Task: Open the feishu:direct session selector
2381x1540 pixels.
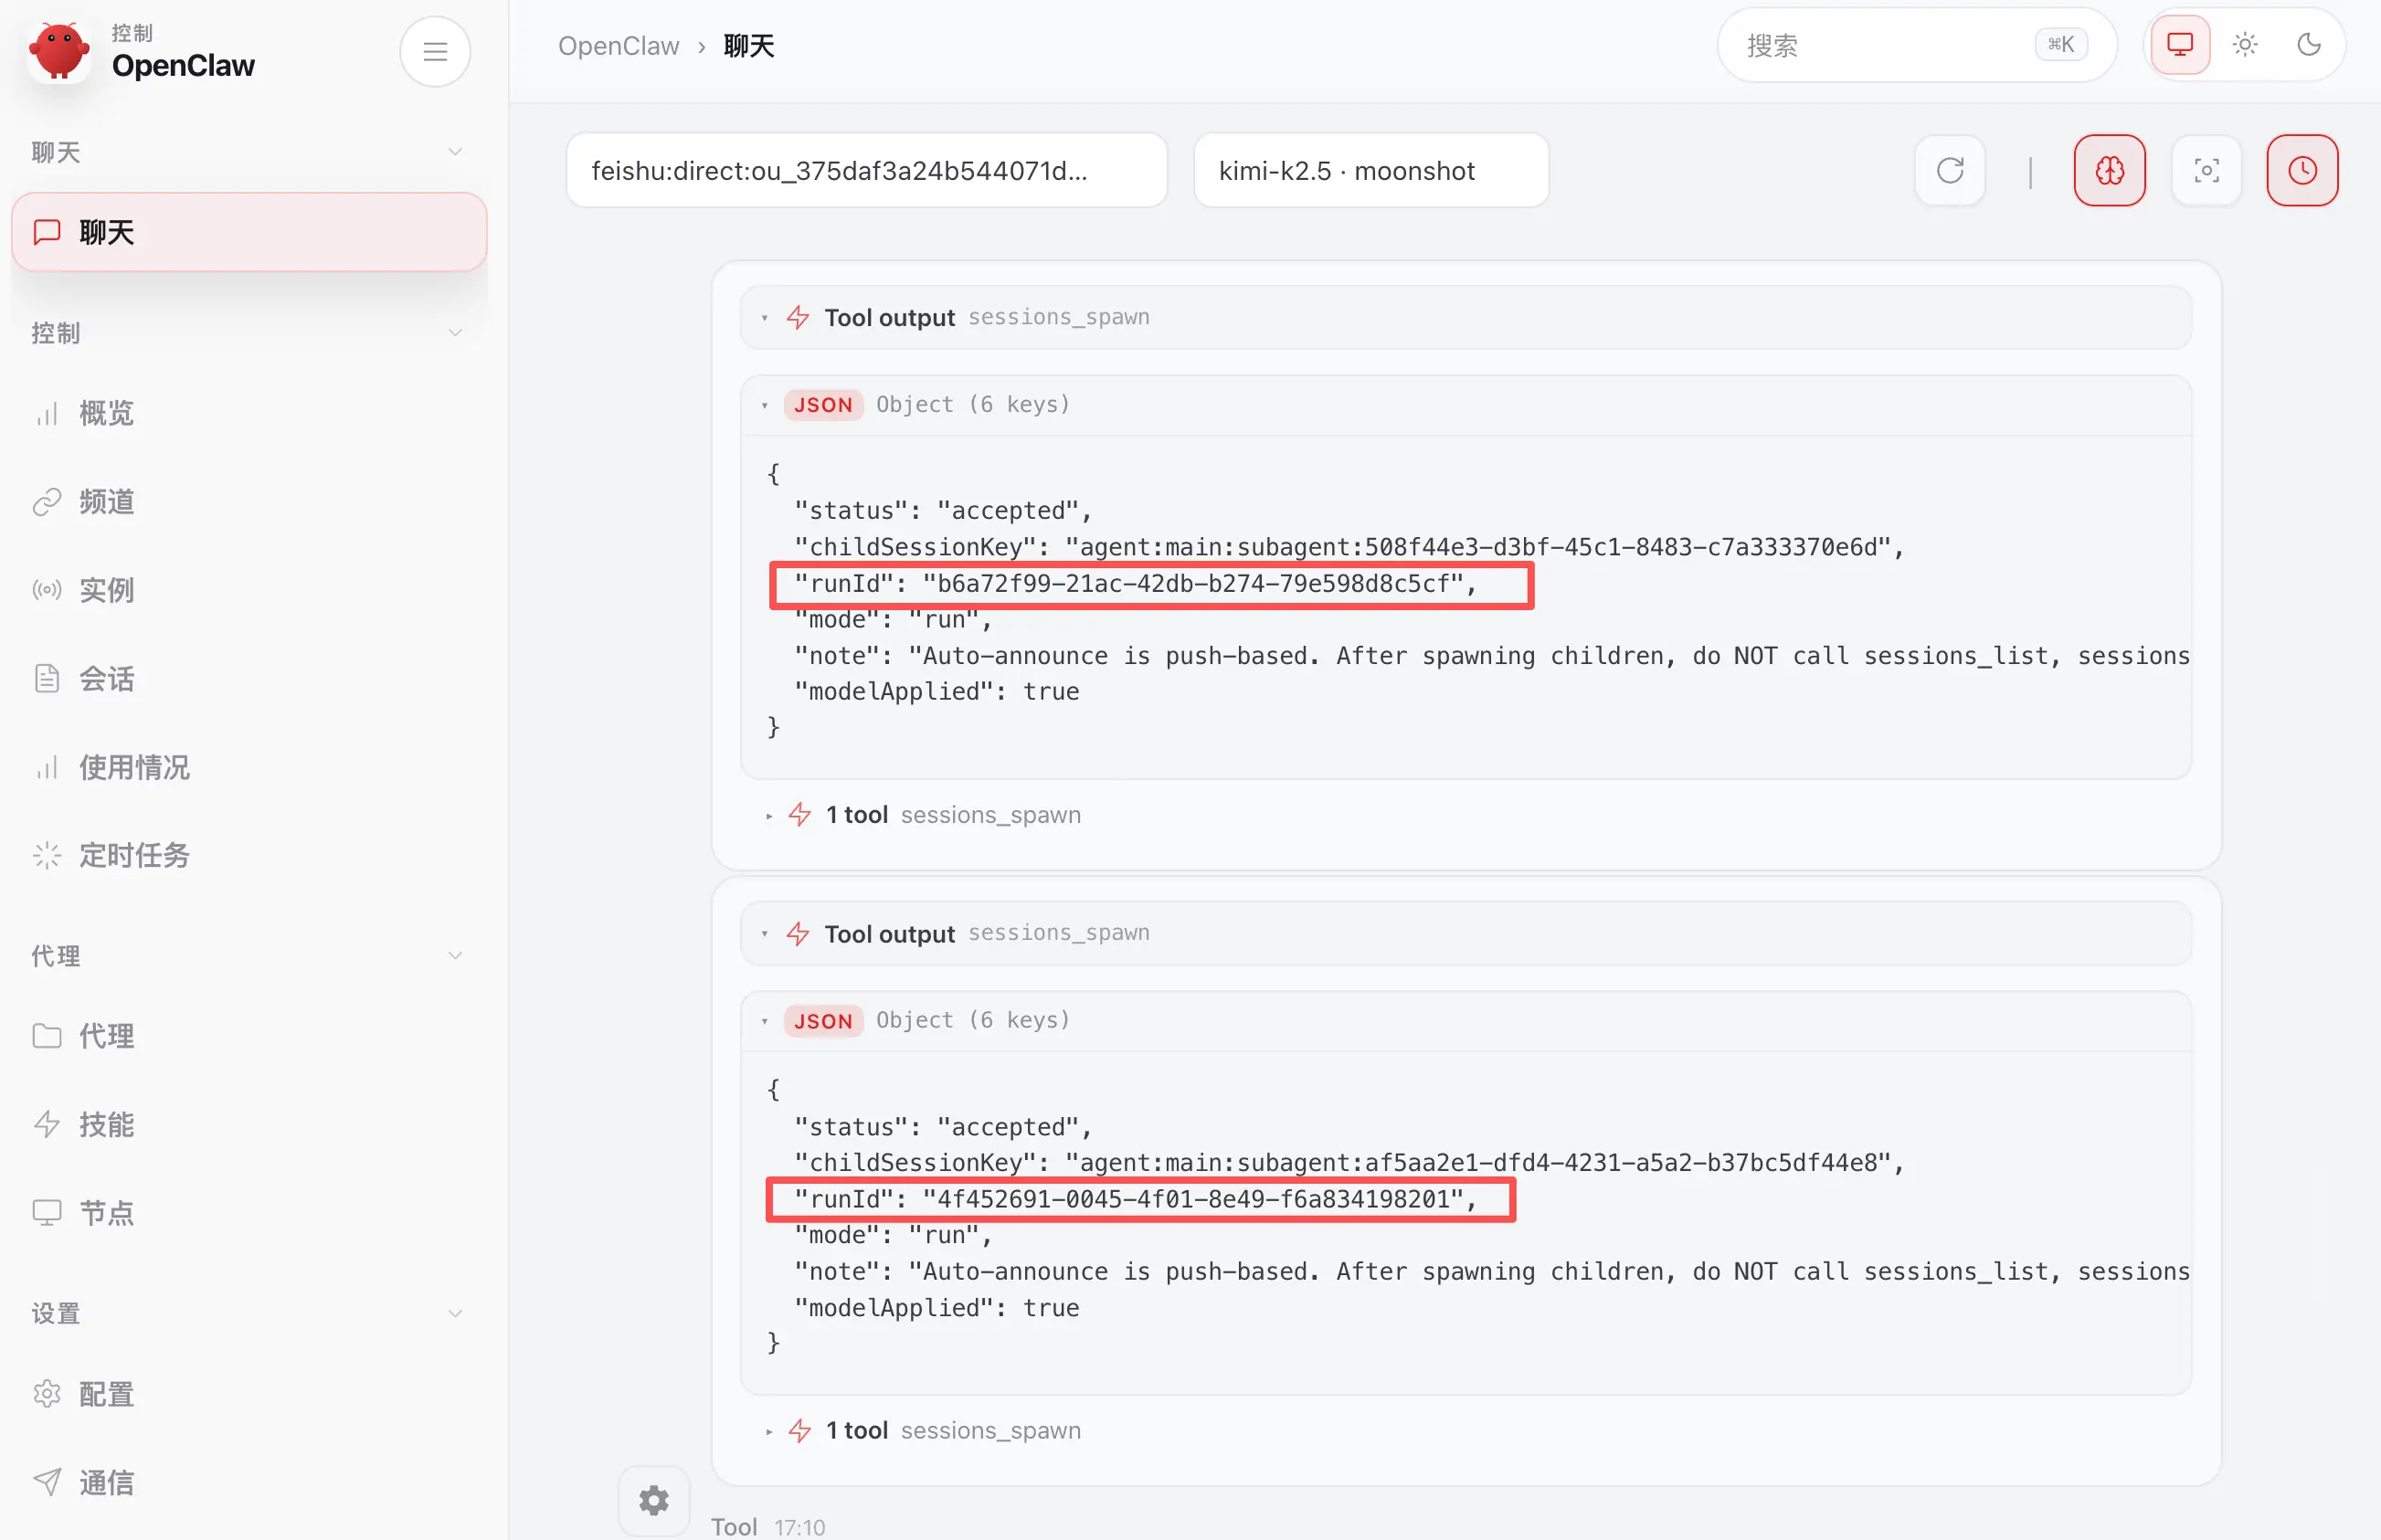Action: coord(866,171)
